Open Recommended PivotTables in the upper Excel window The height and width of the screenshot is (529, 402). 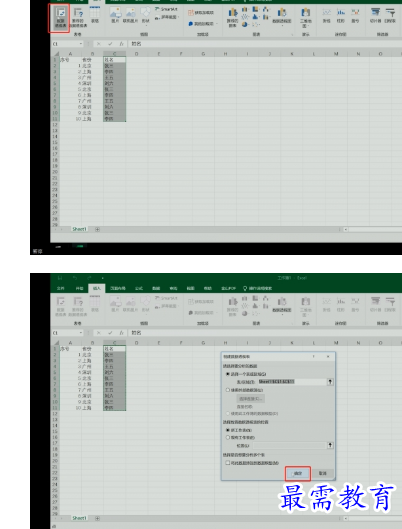click(78, 18)
